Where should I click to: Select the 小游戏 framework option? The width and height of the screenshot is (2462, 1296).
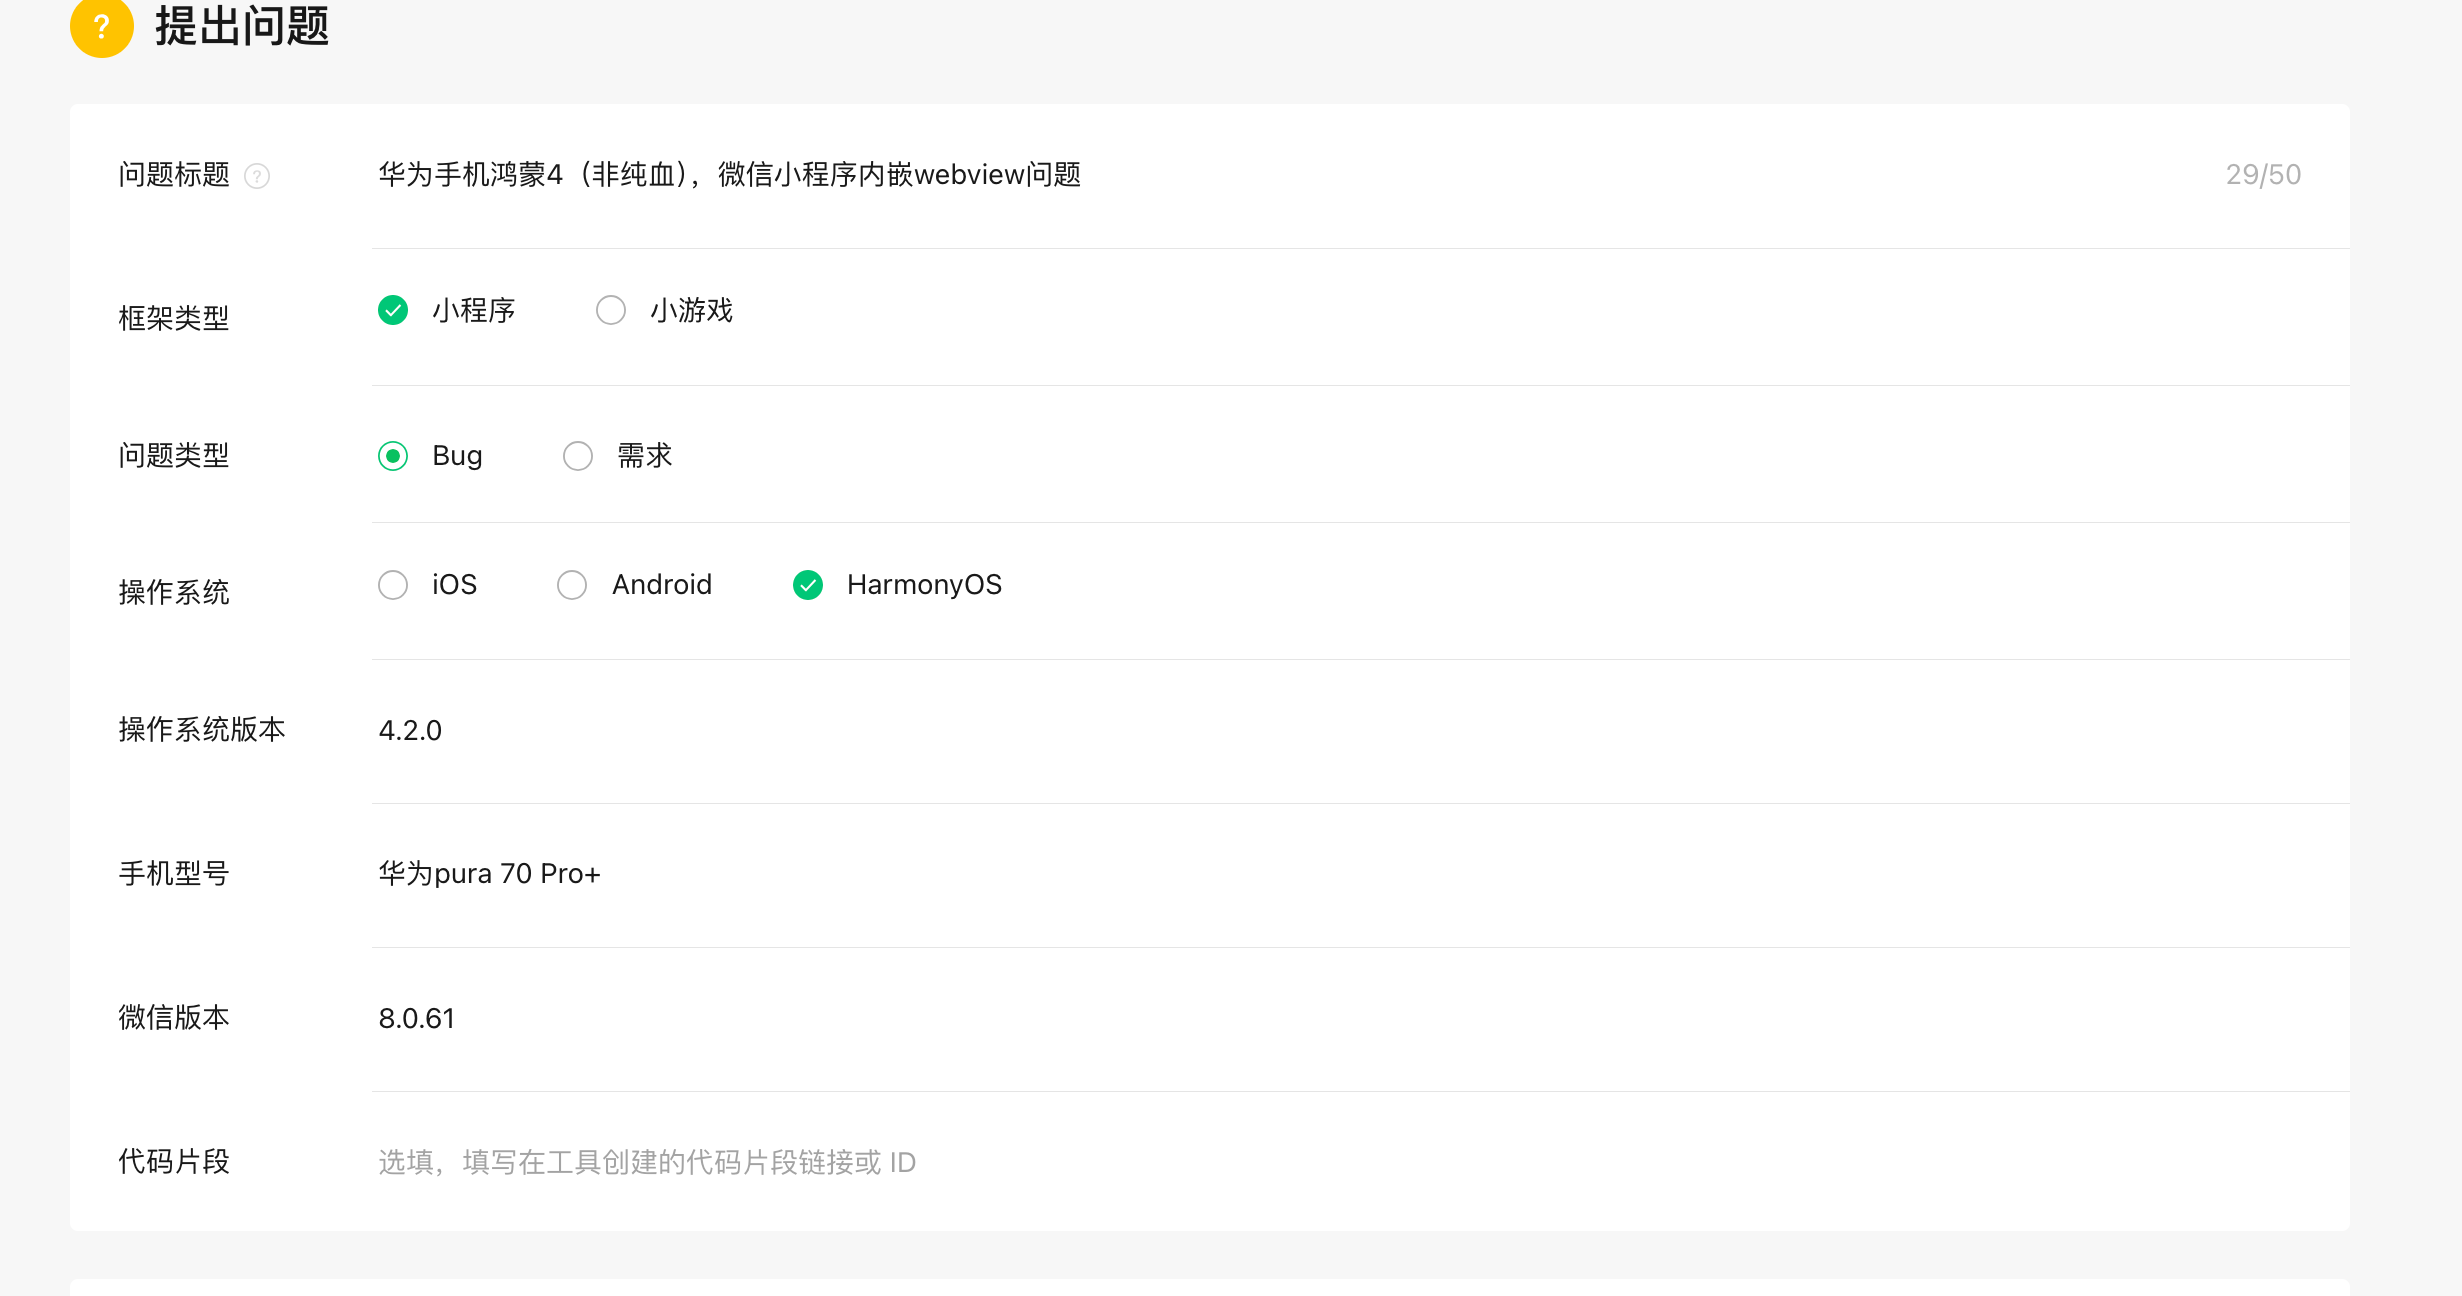point(611,311)
